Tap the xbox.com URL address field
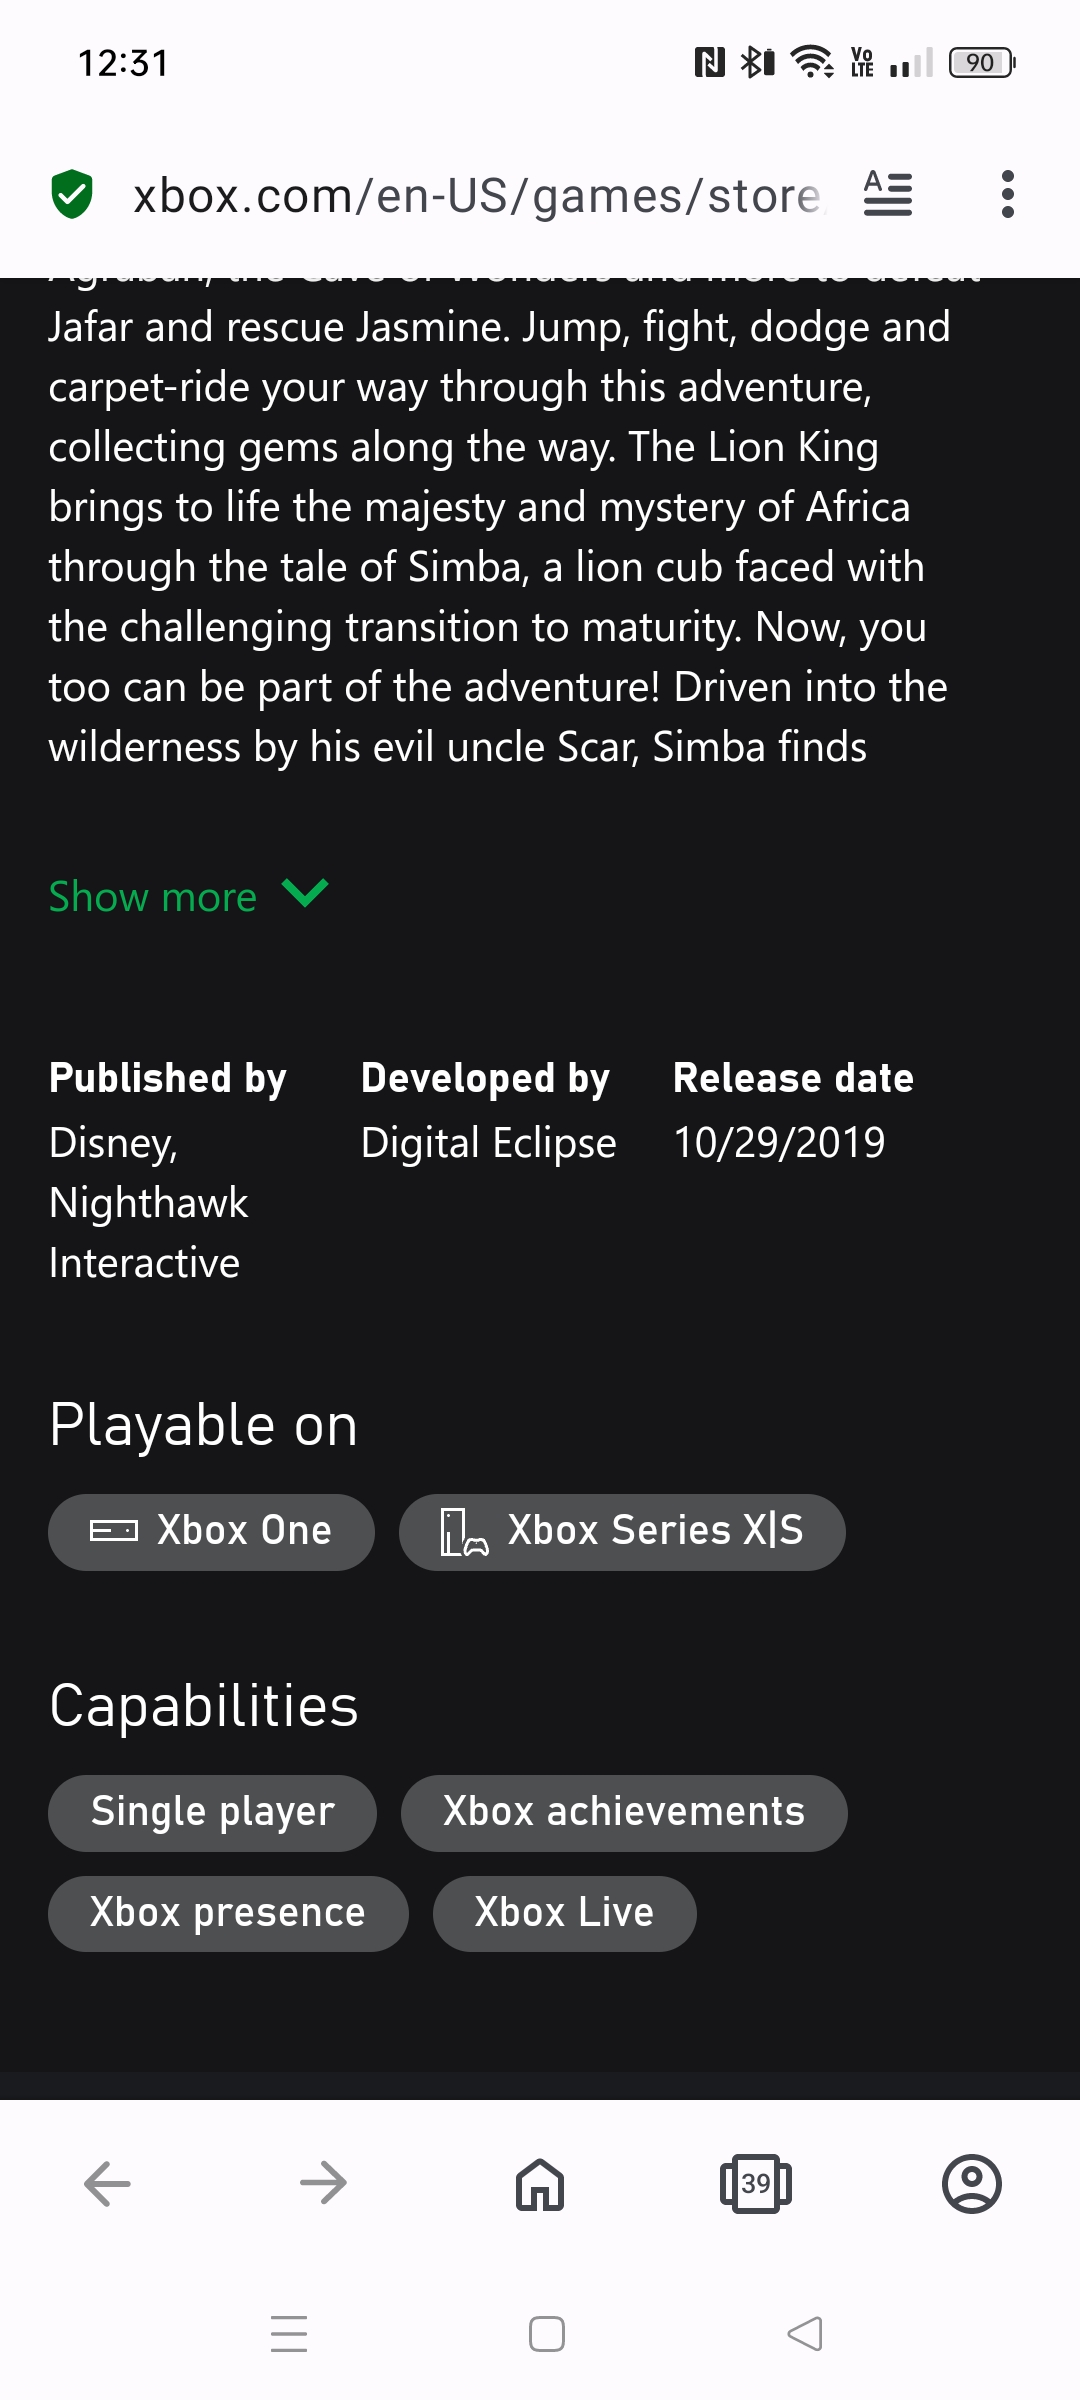Image resolution: width=1080 pixels, height=2400 pixels. pyautogui.click(x=478, y=195)
